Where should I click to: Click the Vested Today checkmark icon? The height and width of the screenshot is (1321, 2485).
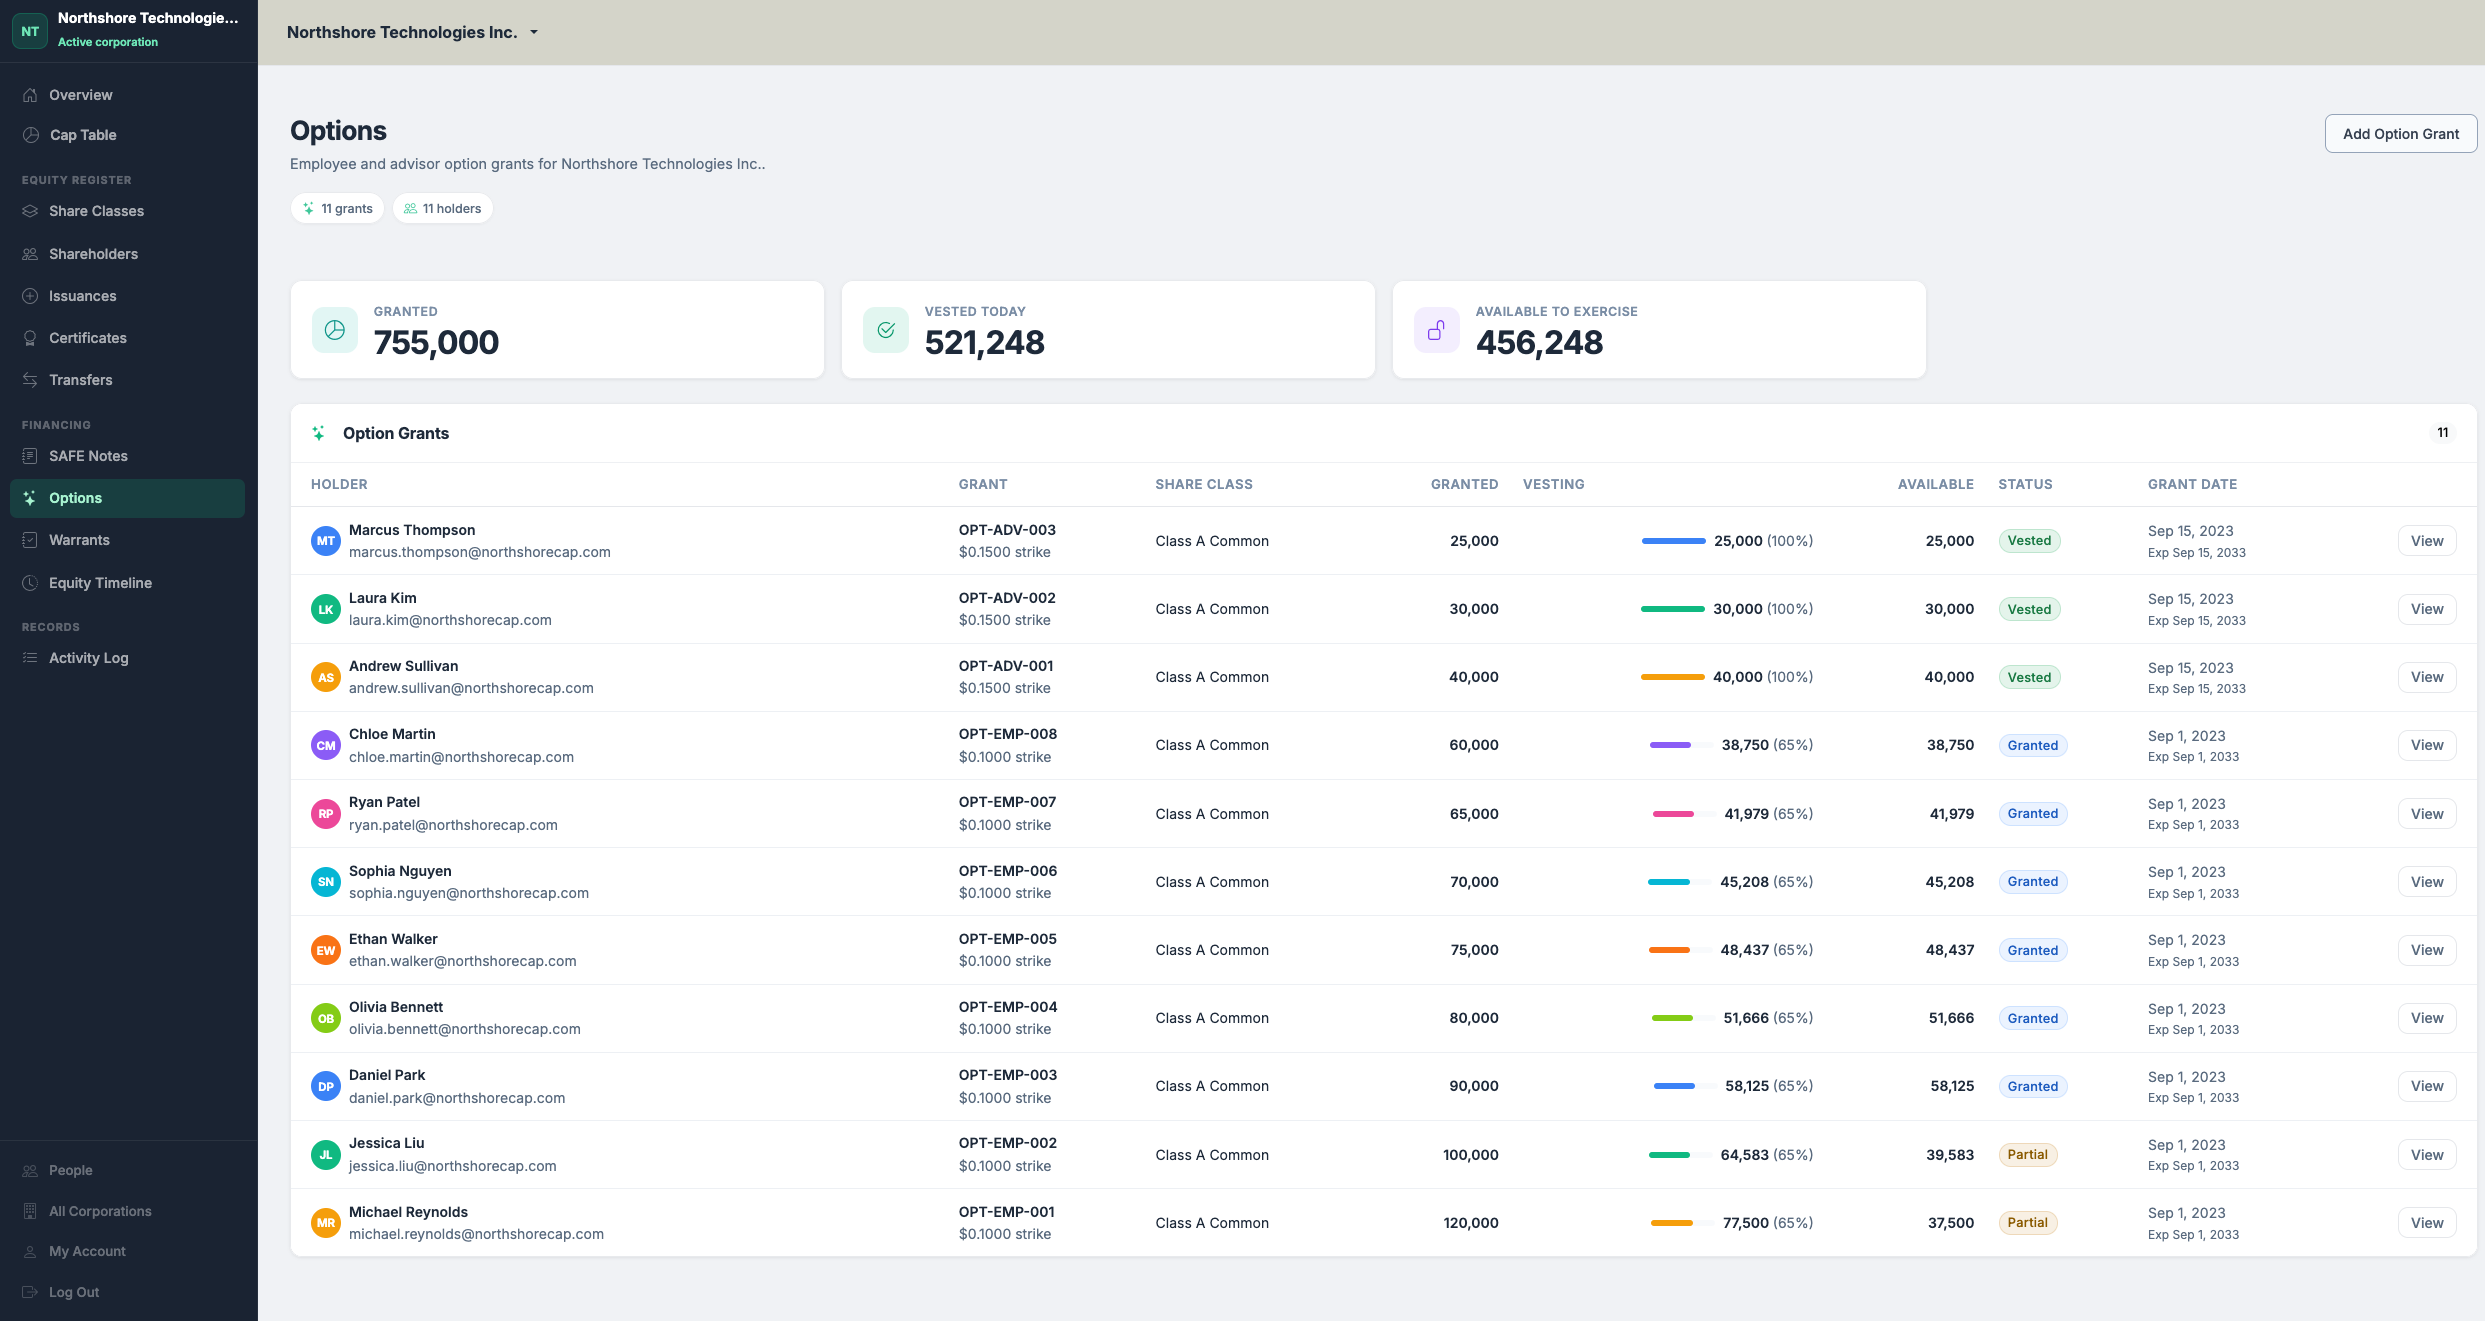(x=886, y=330)
